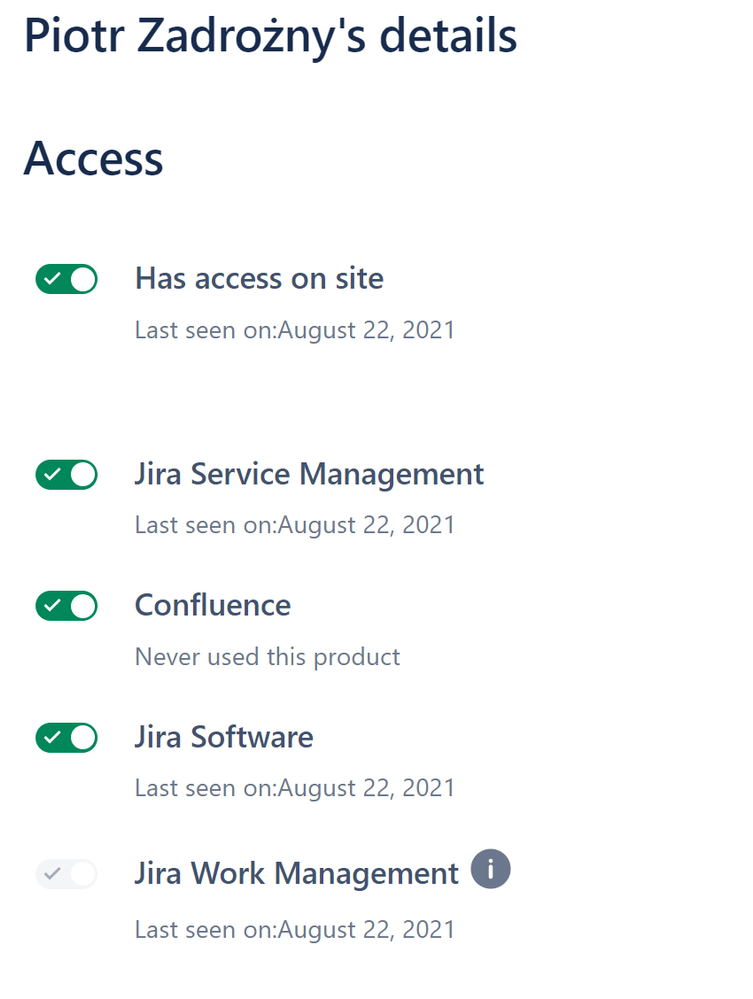
Task: Click the Jira Work Management label
Action: [296, 873]
